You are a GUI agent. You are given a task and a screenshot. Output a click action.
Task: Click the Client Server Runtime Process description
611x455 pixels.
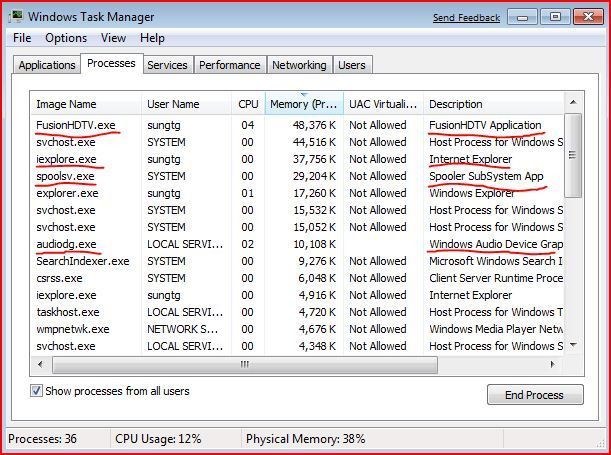click(x=496, y=278)
